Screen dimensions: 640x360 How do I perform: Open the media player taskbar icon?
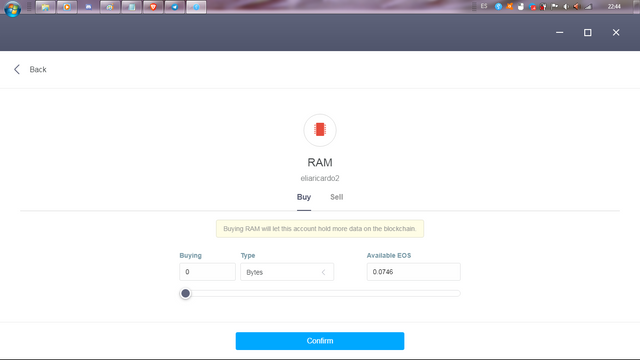(67, 7)
